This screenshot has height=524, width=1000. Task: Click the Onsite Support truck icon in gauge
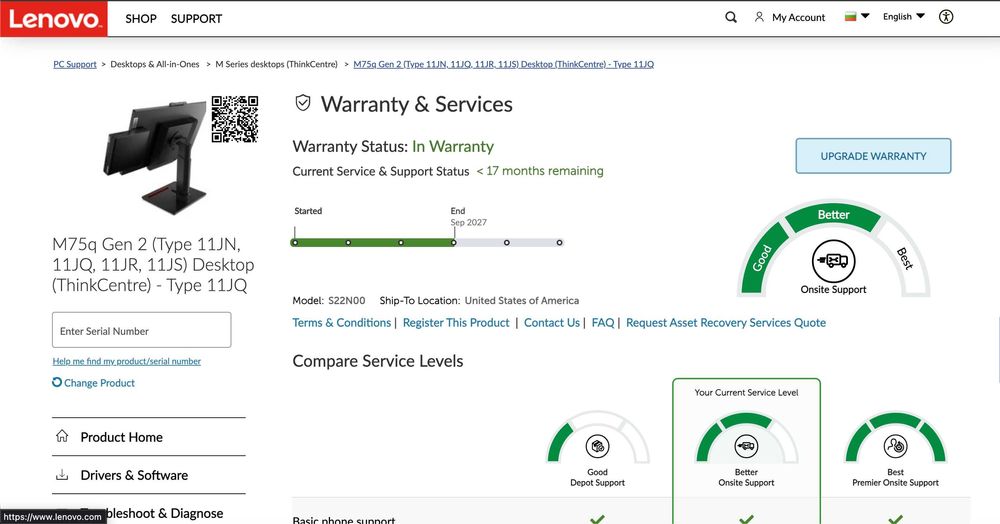pos(833,260)
